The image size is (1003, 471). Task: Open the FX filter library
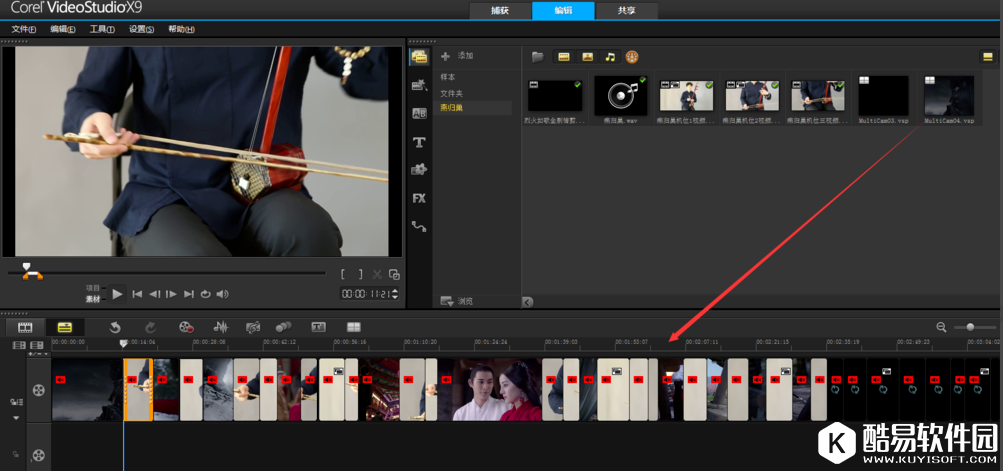[x=419, y=198]
